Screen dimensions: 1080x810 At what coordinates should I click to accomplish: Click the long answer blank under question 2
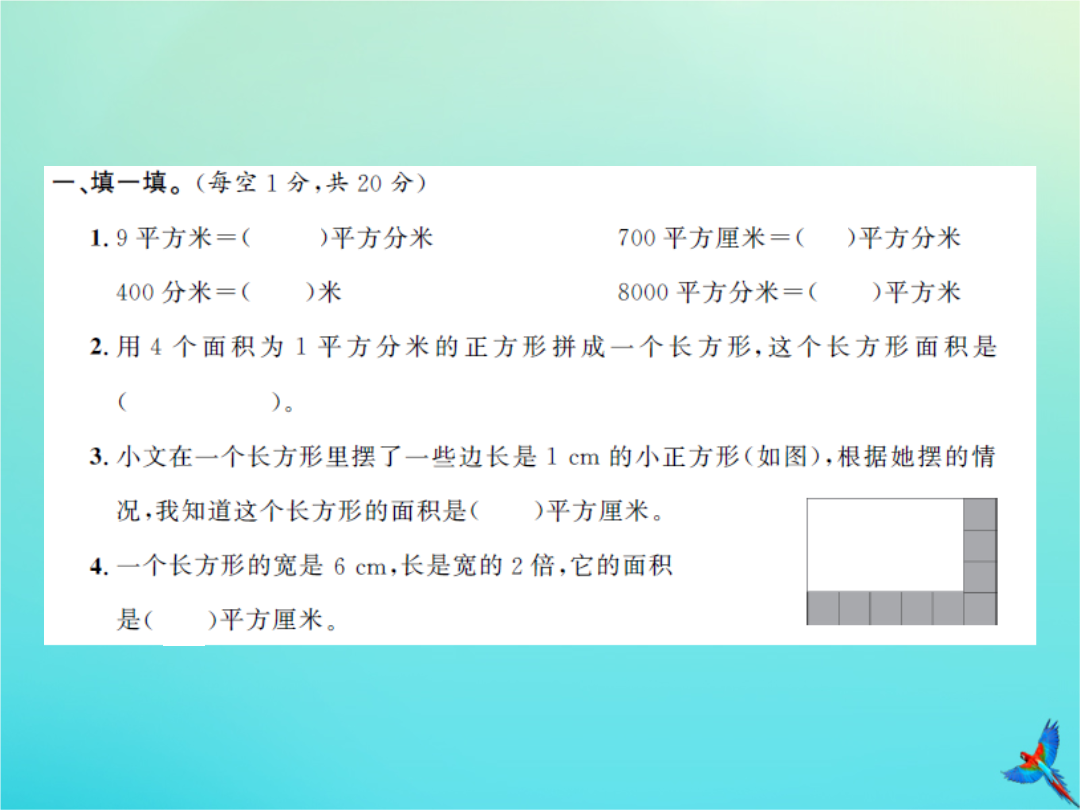pos(200,402)
